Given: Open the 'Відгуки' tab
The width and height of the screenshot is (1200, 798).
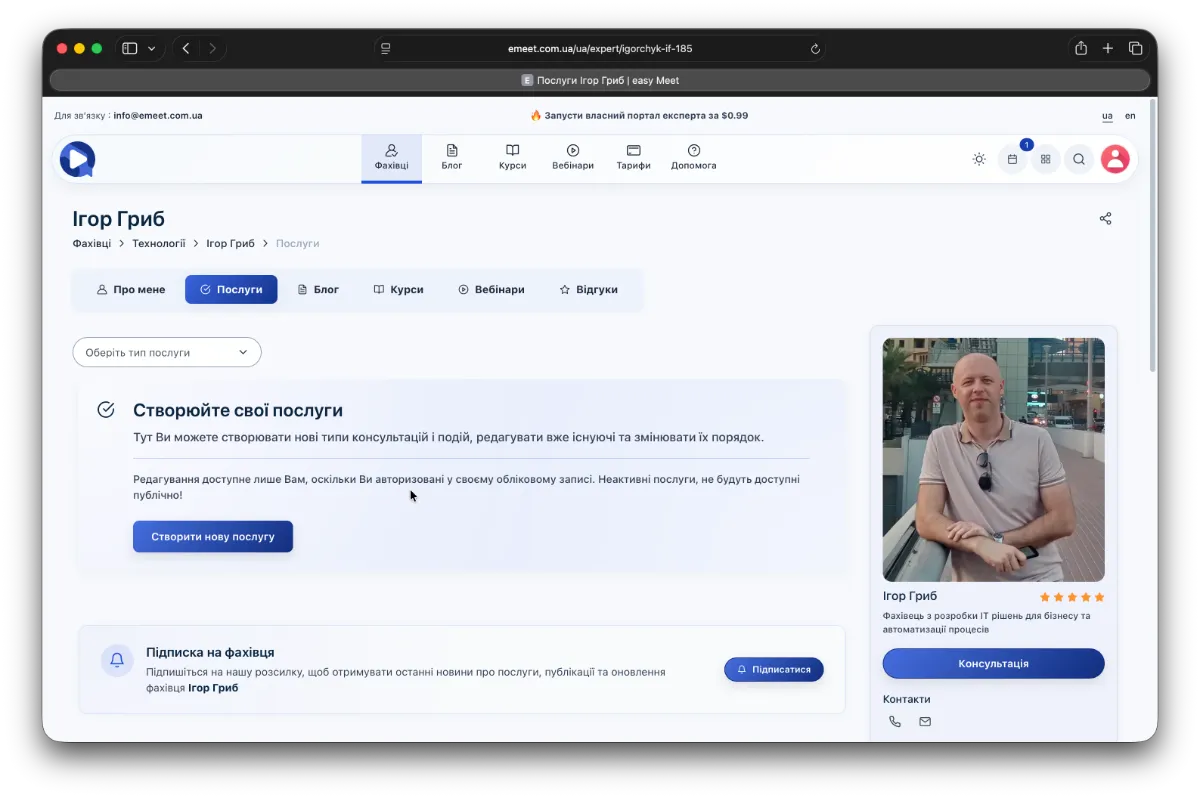Looking at the screenshot, I should (588, 290).
